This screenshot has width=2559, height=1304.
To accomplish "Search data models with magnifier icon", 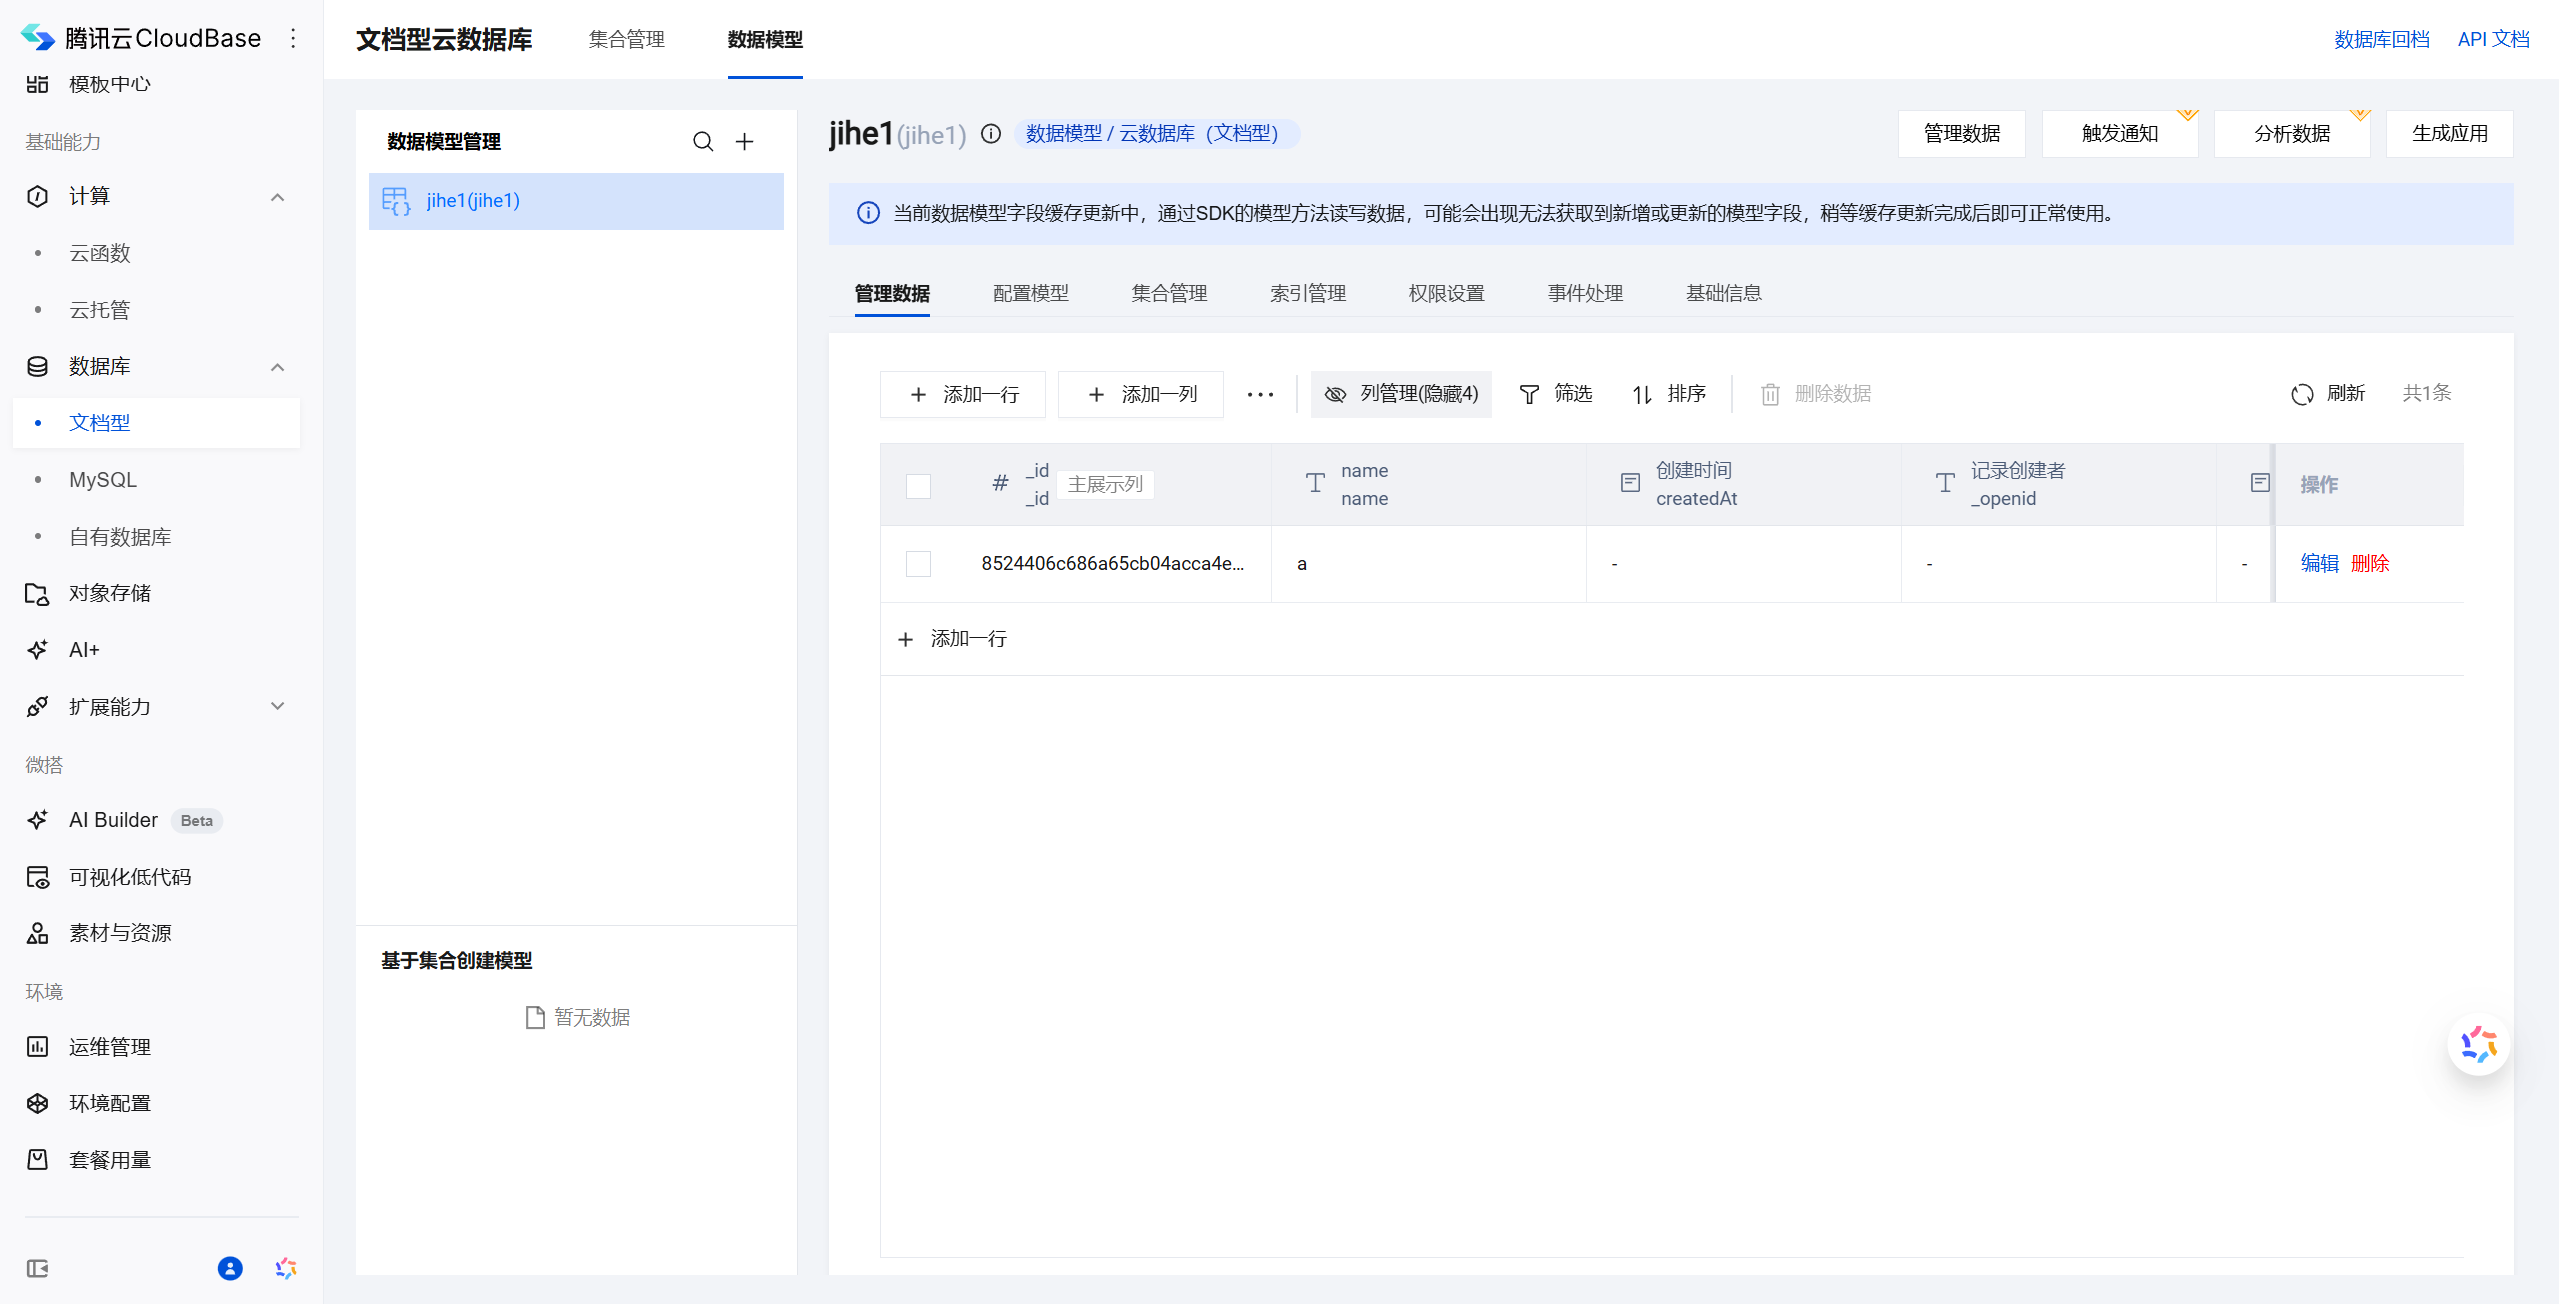I will click(703, 142).
